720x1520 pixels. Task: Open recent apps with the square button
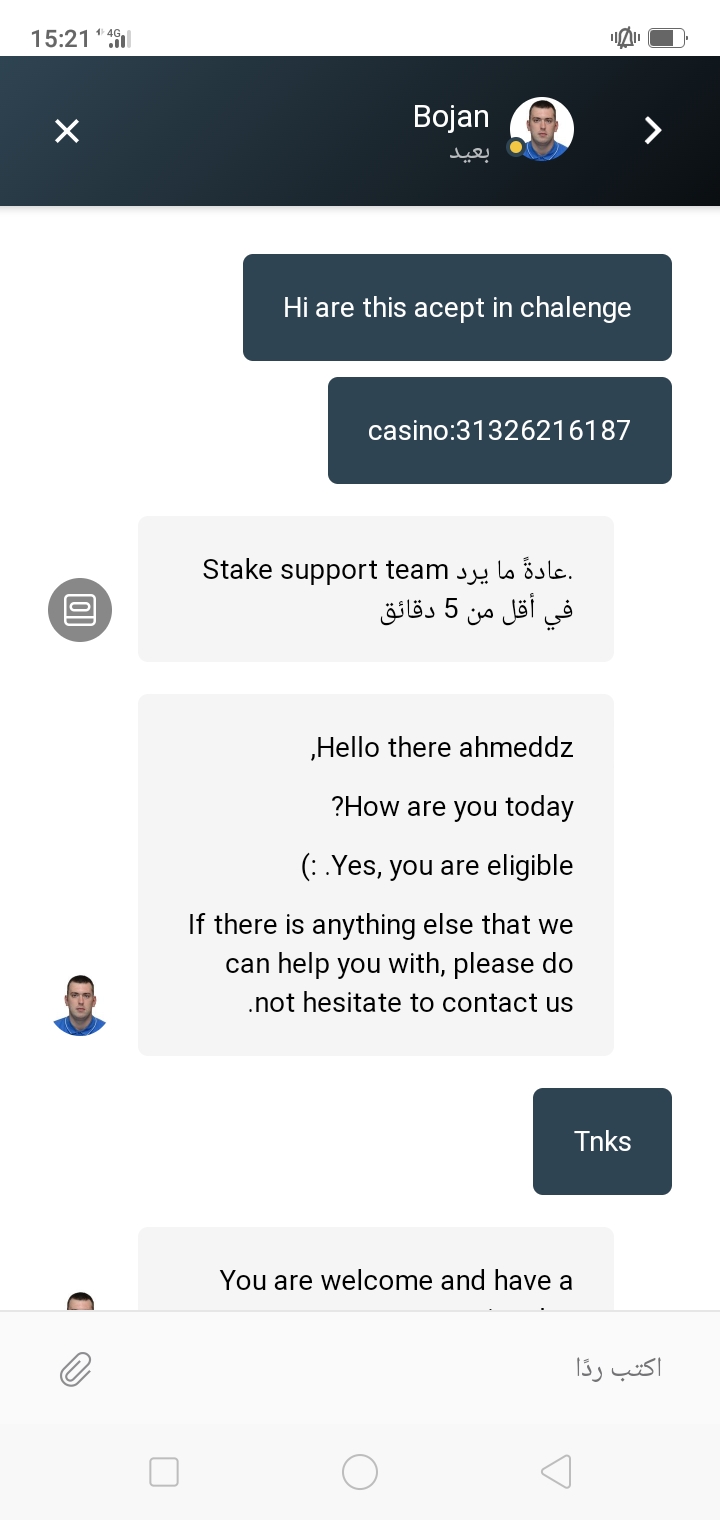pos(164,1472)
